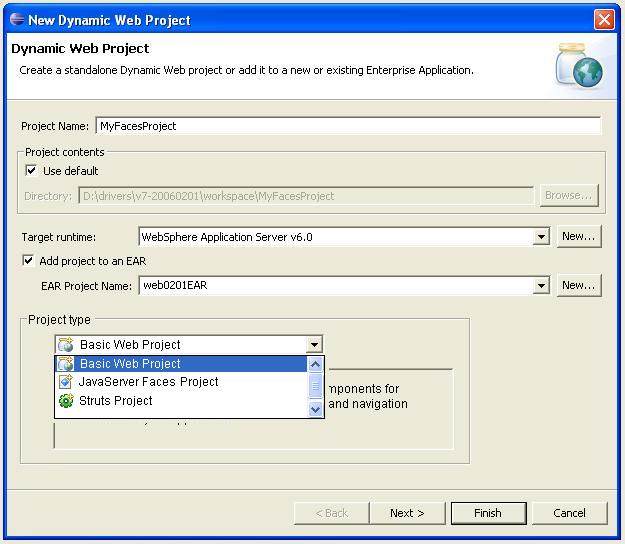Click Finish to create the project
This screenshot has width=625, height=544.
tap(488, 513)
